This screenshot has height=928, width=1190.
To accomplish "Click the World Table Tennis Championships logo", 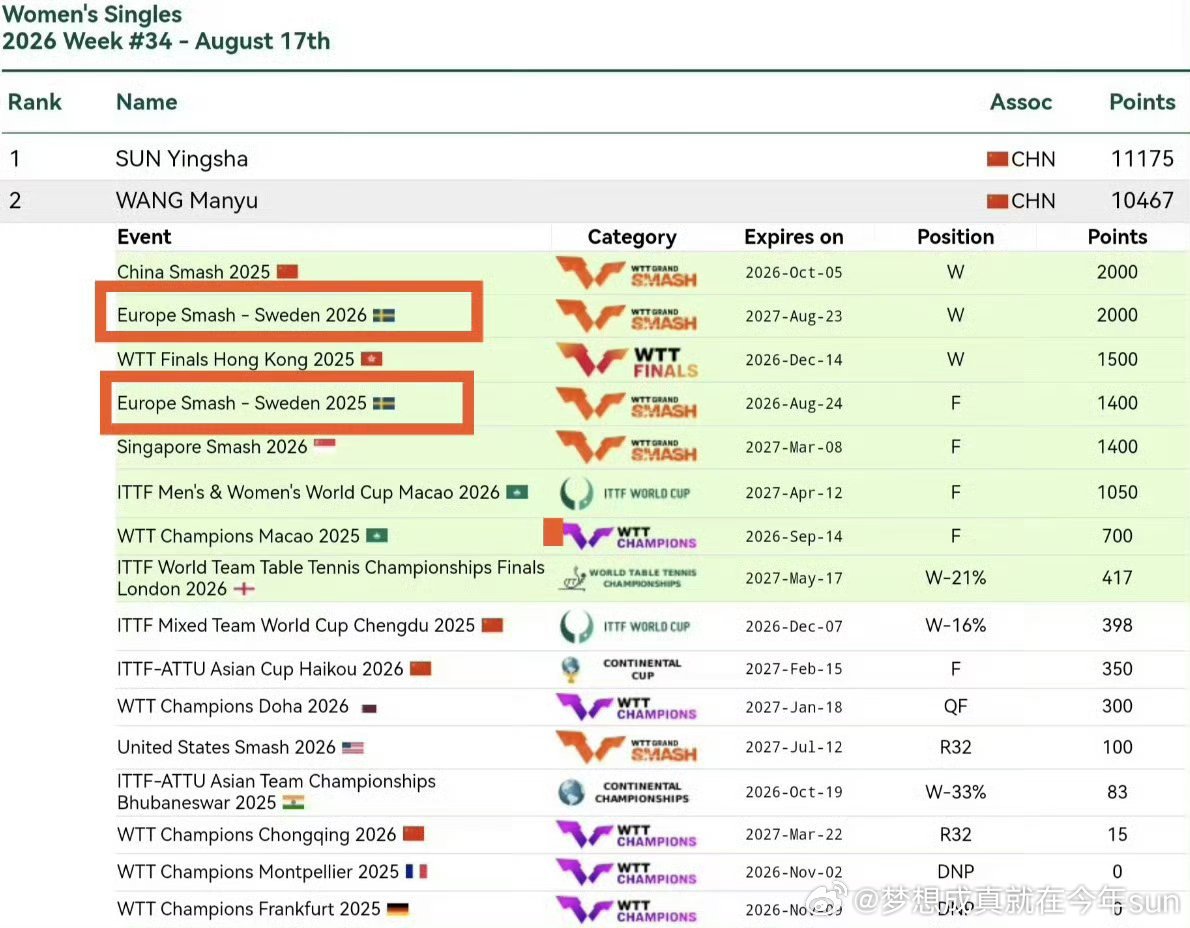I will coord(628,578).
